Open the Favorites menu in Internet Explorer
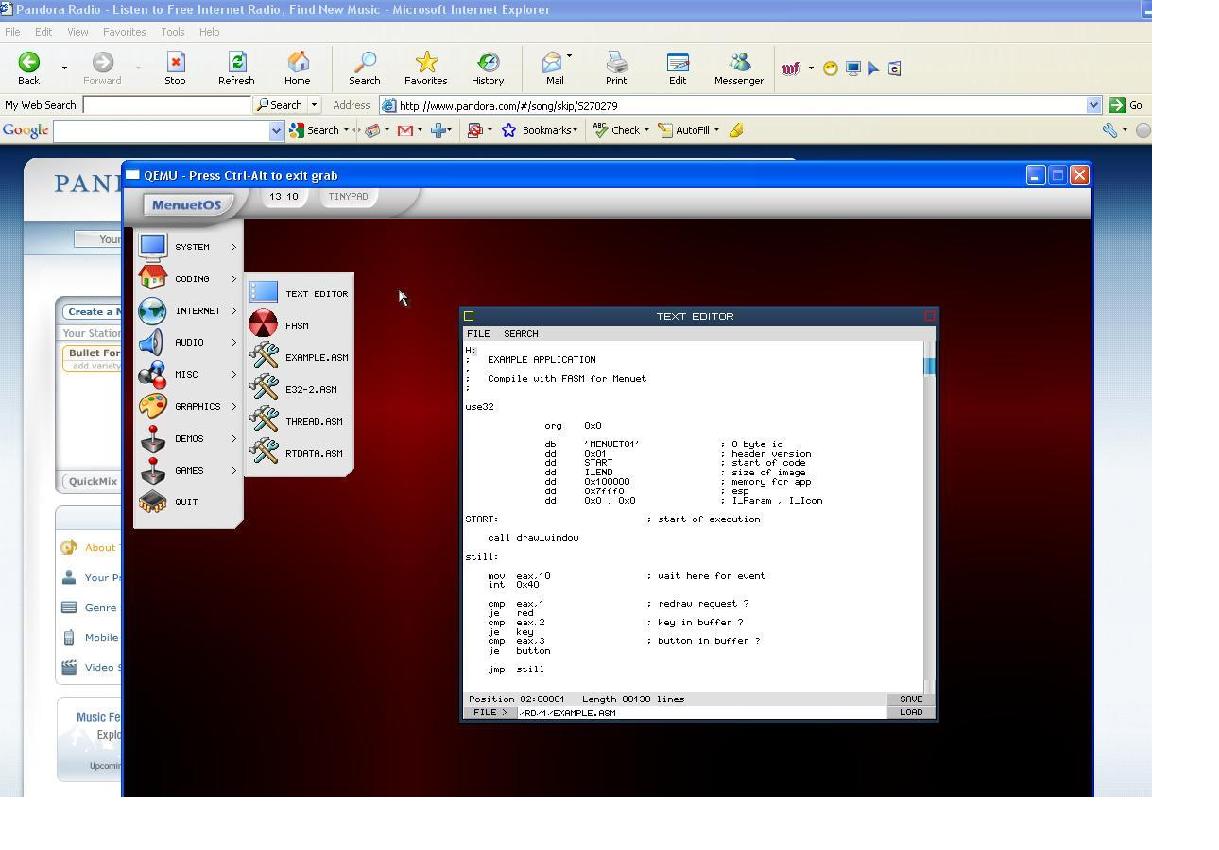Screen dimensions: 1219x850 click(x=125, y=32)
